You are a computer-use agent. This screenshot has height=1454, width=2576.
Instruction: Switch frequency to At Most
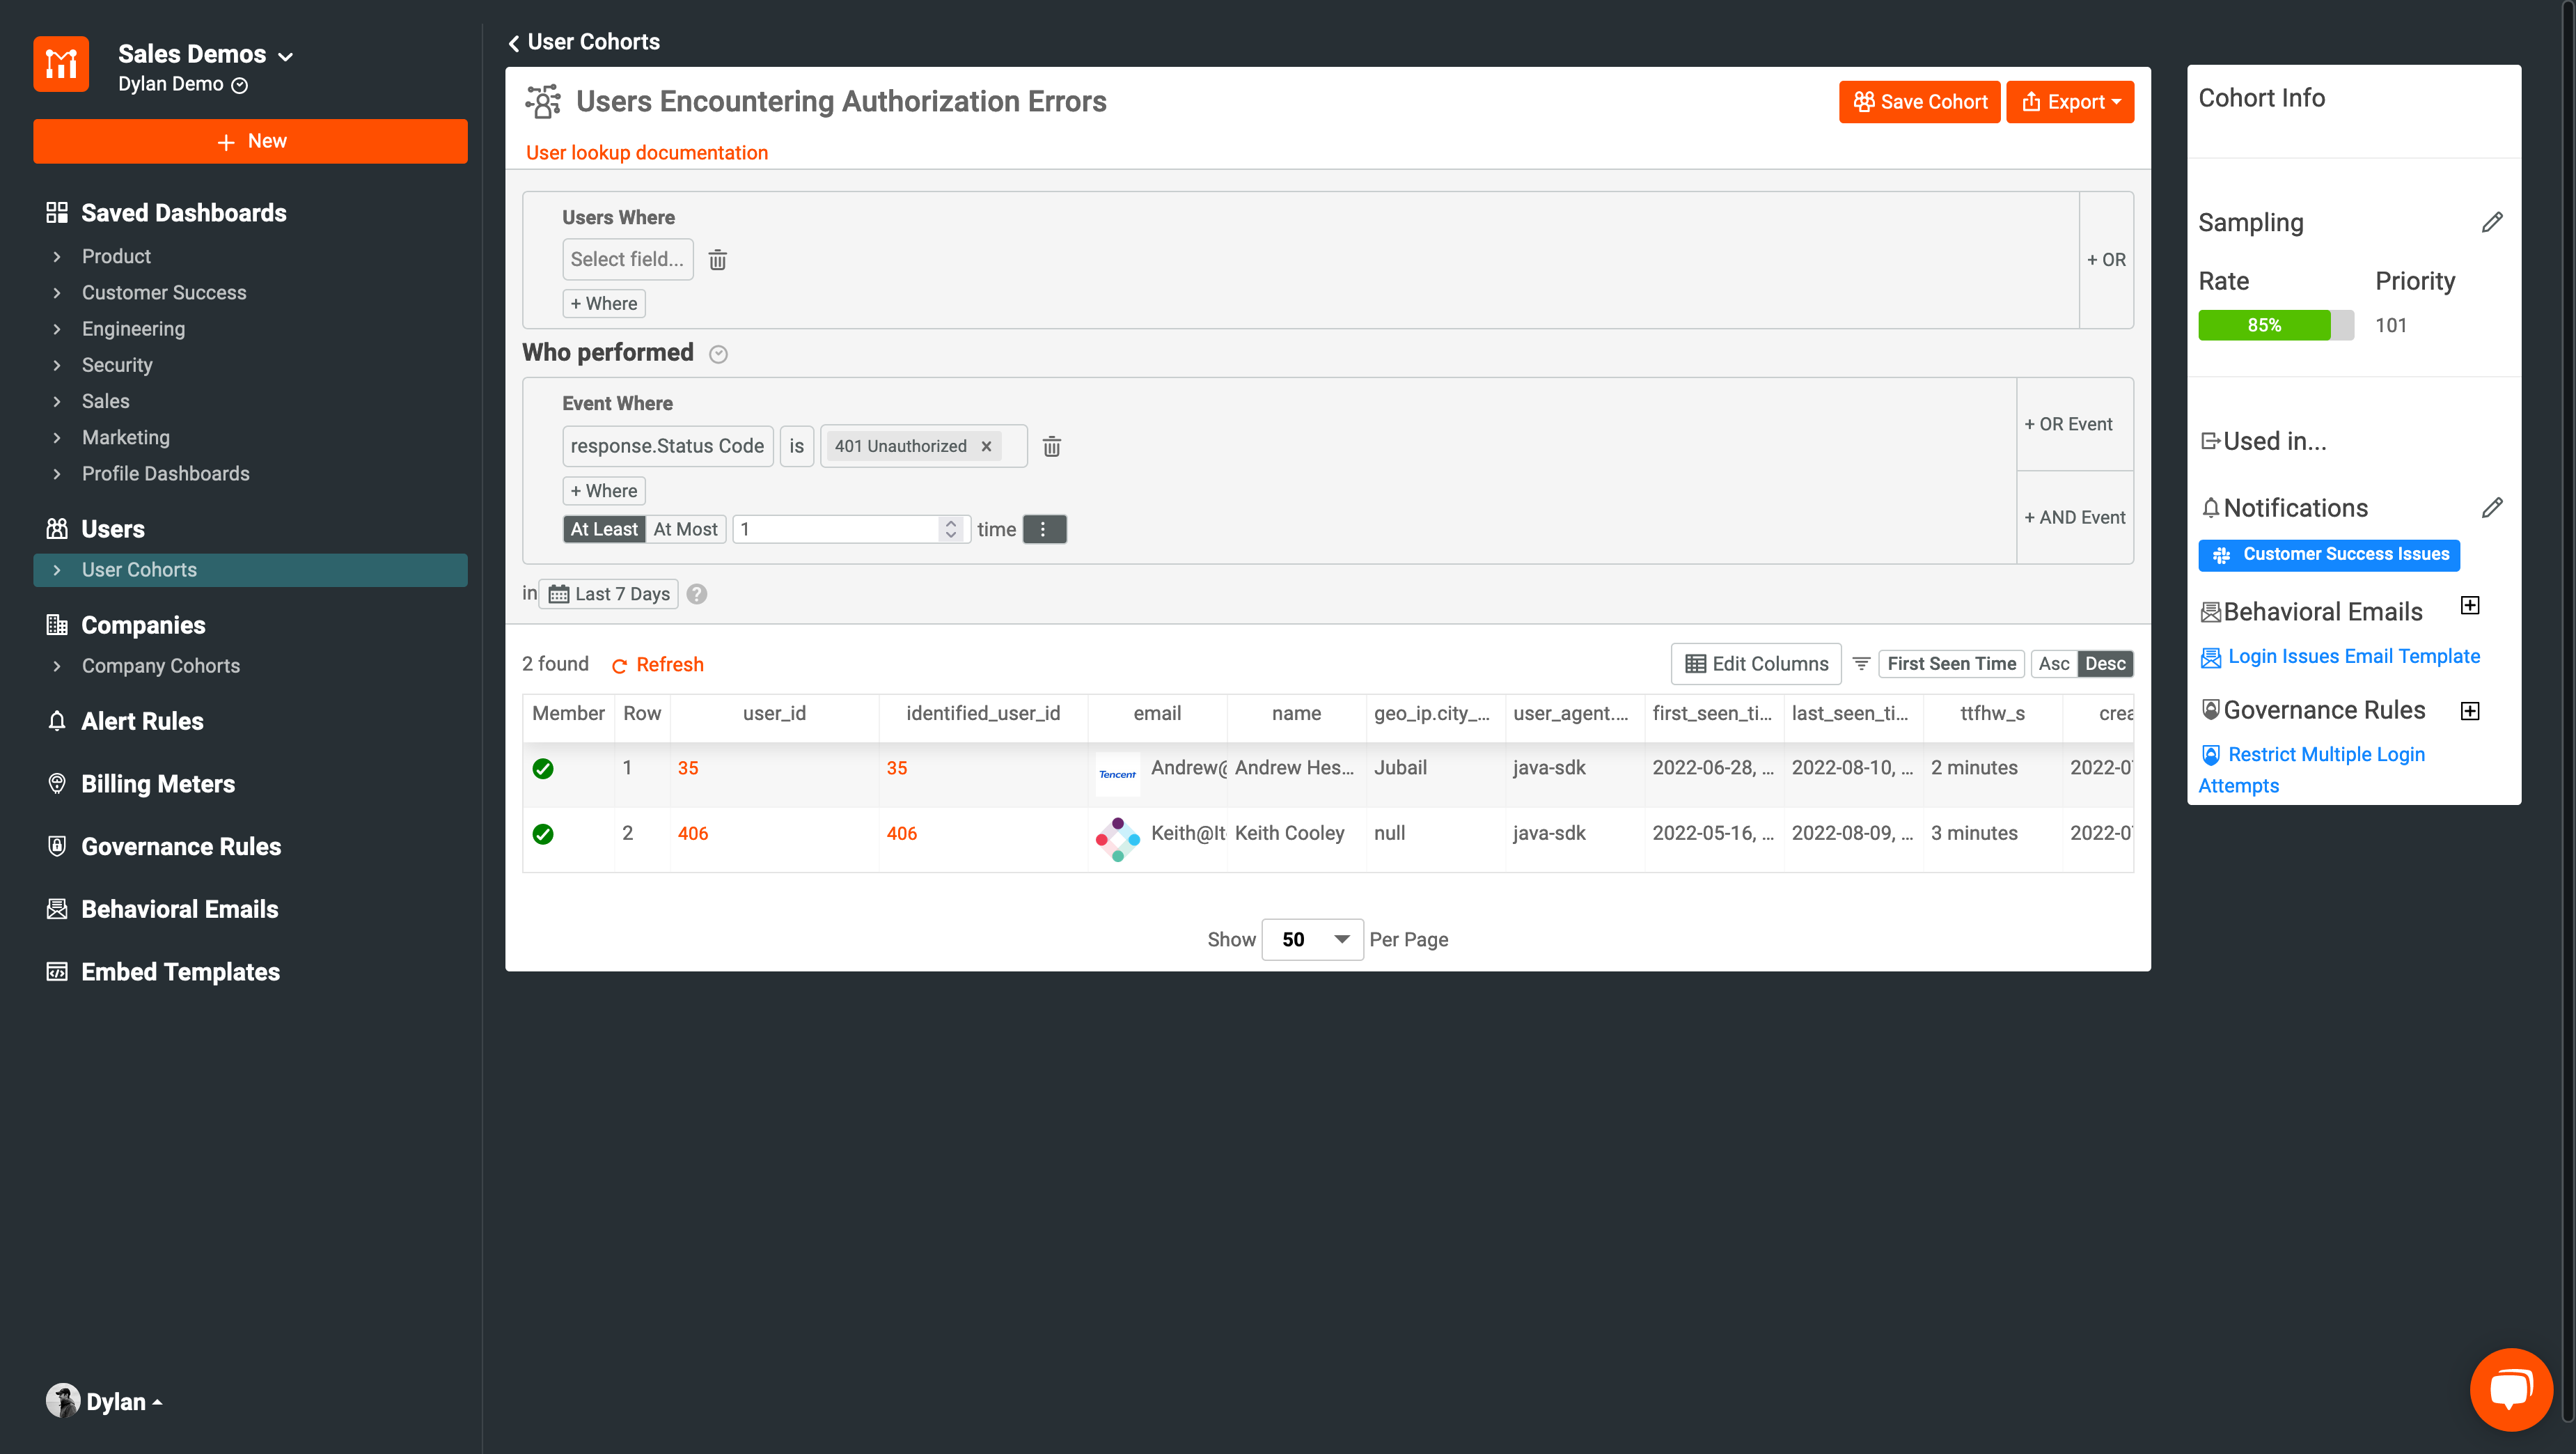685,530
